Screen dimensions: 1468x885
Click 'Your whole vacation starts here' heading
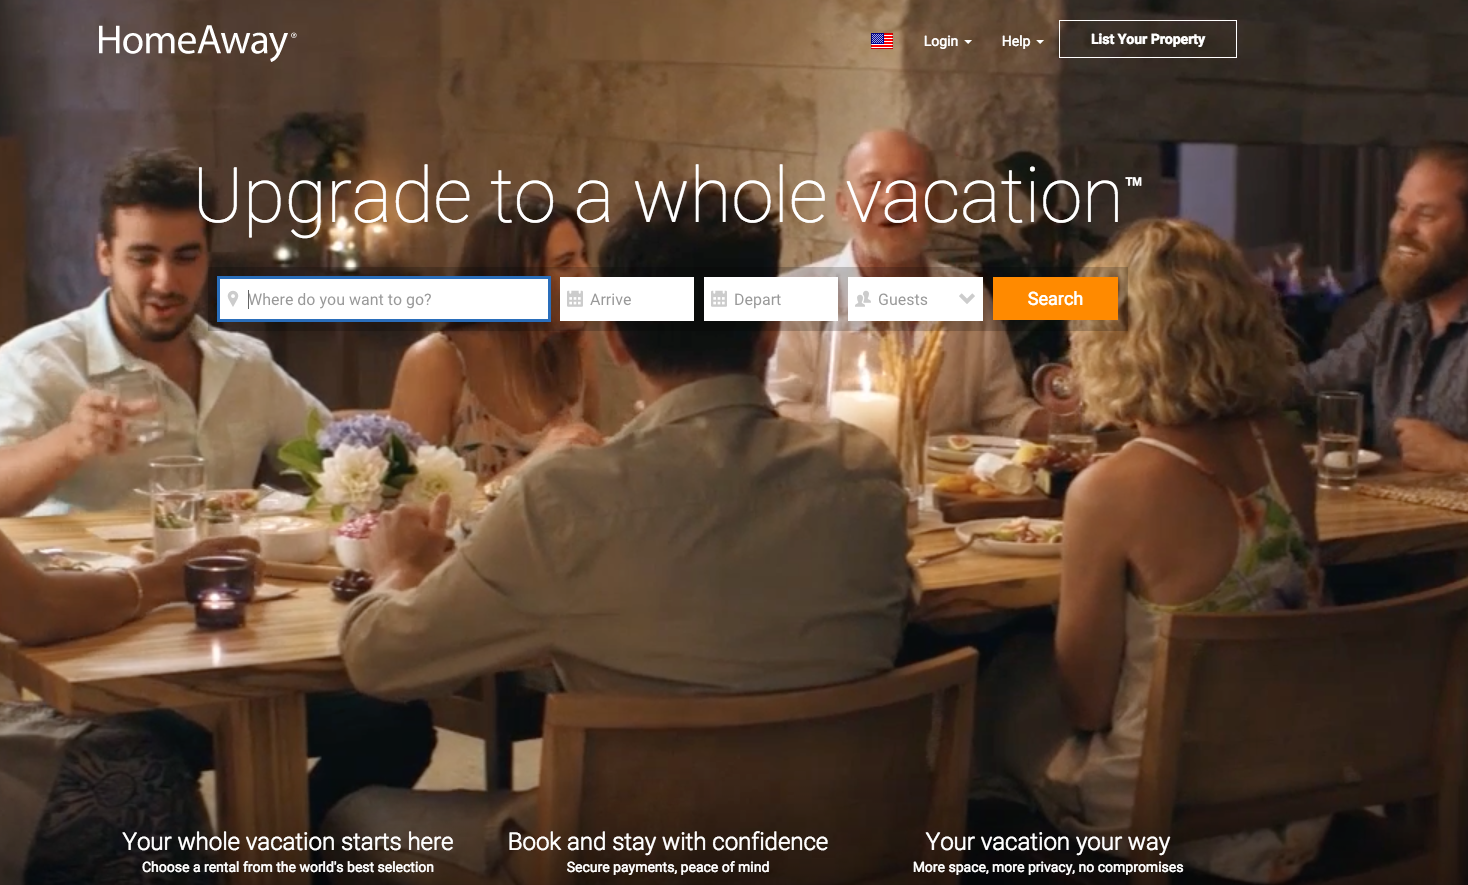[x=288, y=842]
